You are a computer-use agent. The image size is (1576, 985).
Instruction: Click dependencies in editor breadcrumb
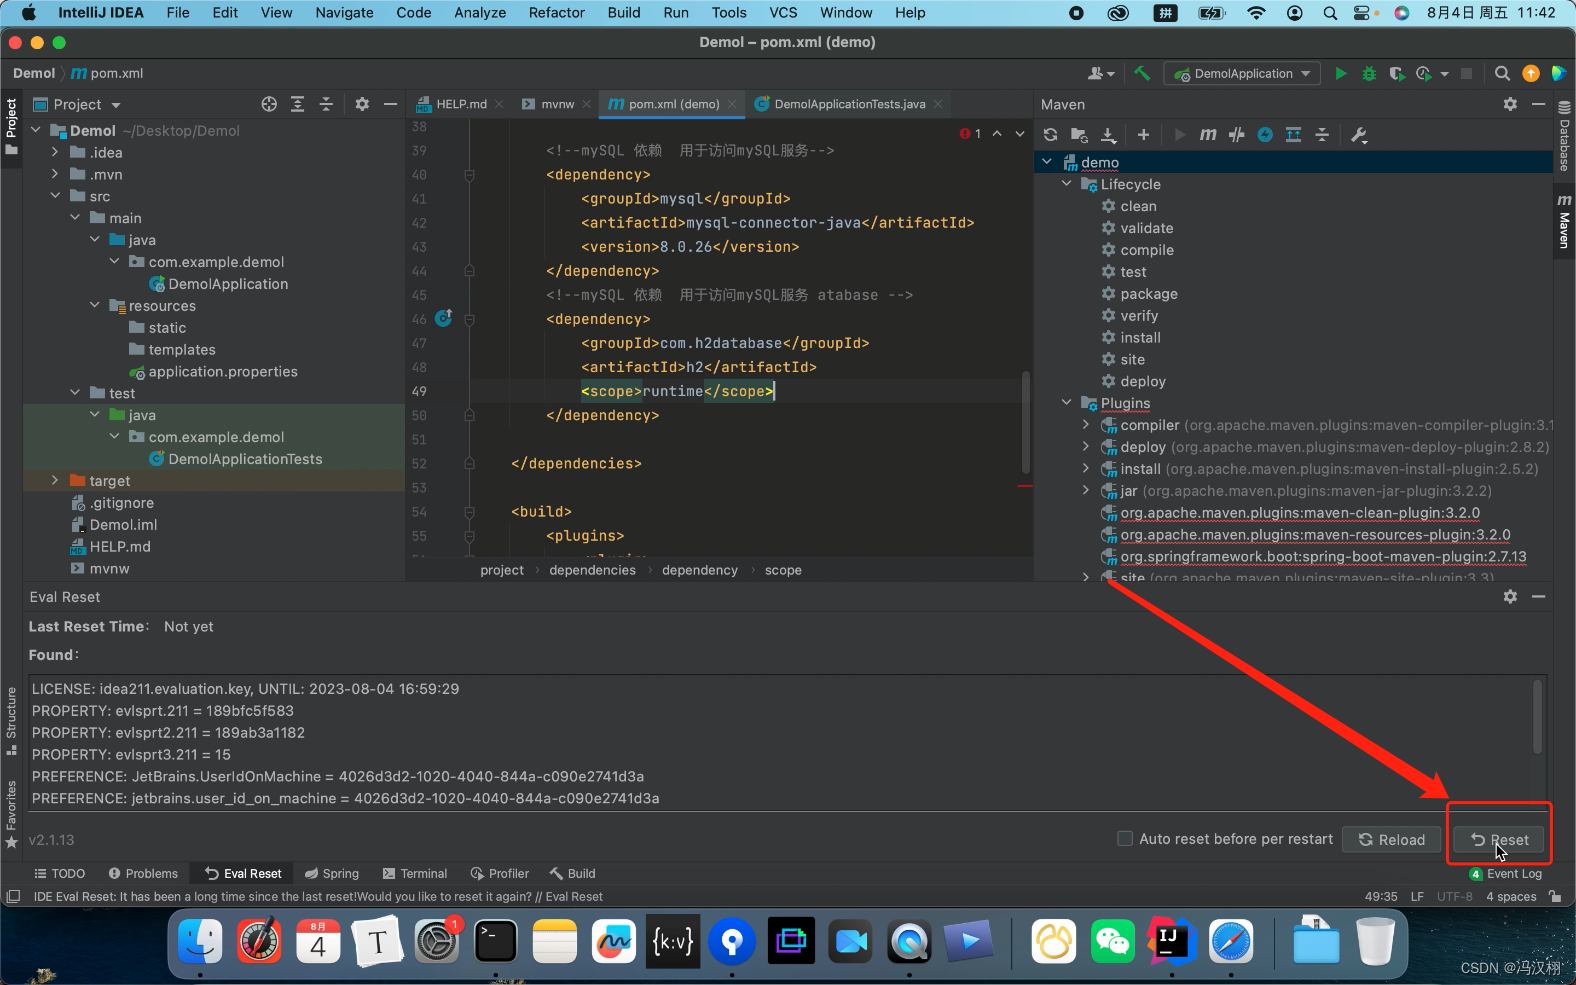592,570
